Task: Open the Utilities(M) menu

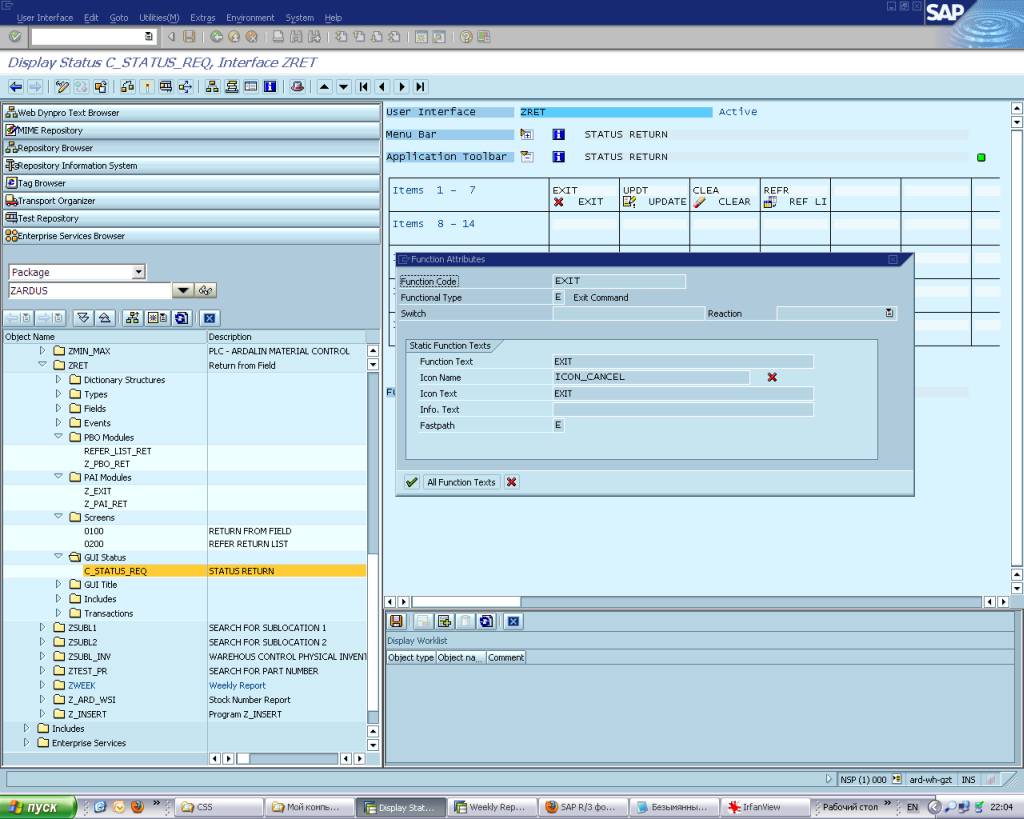Action: click(159, 18)
